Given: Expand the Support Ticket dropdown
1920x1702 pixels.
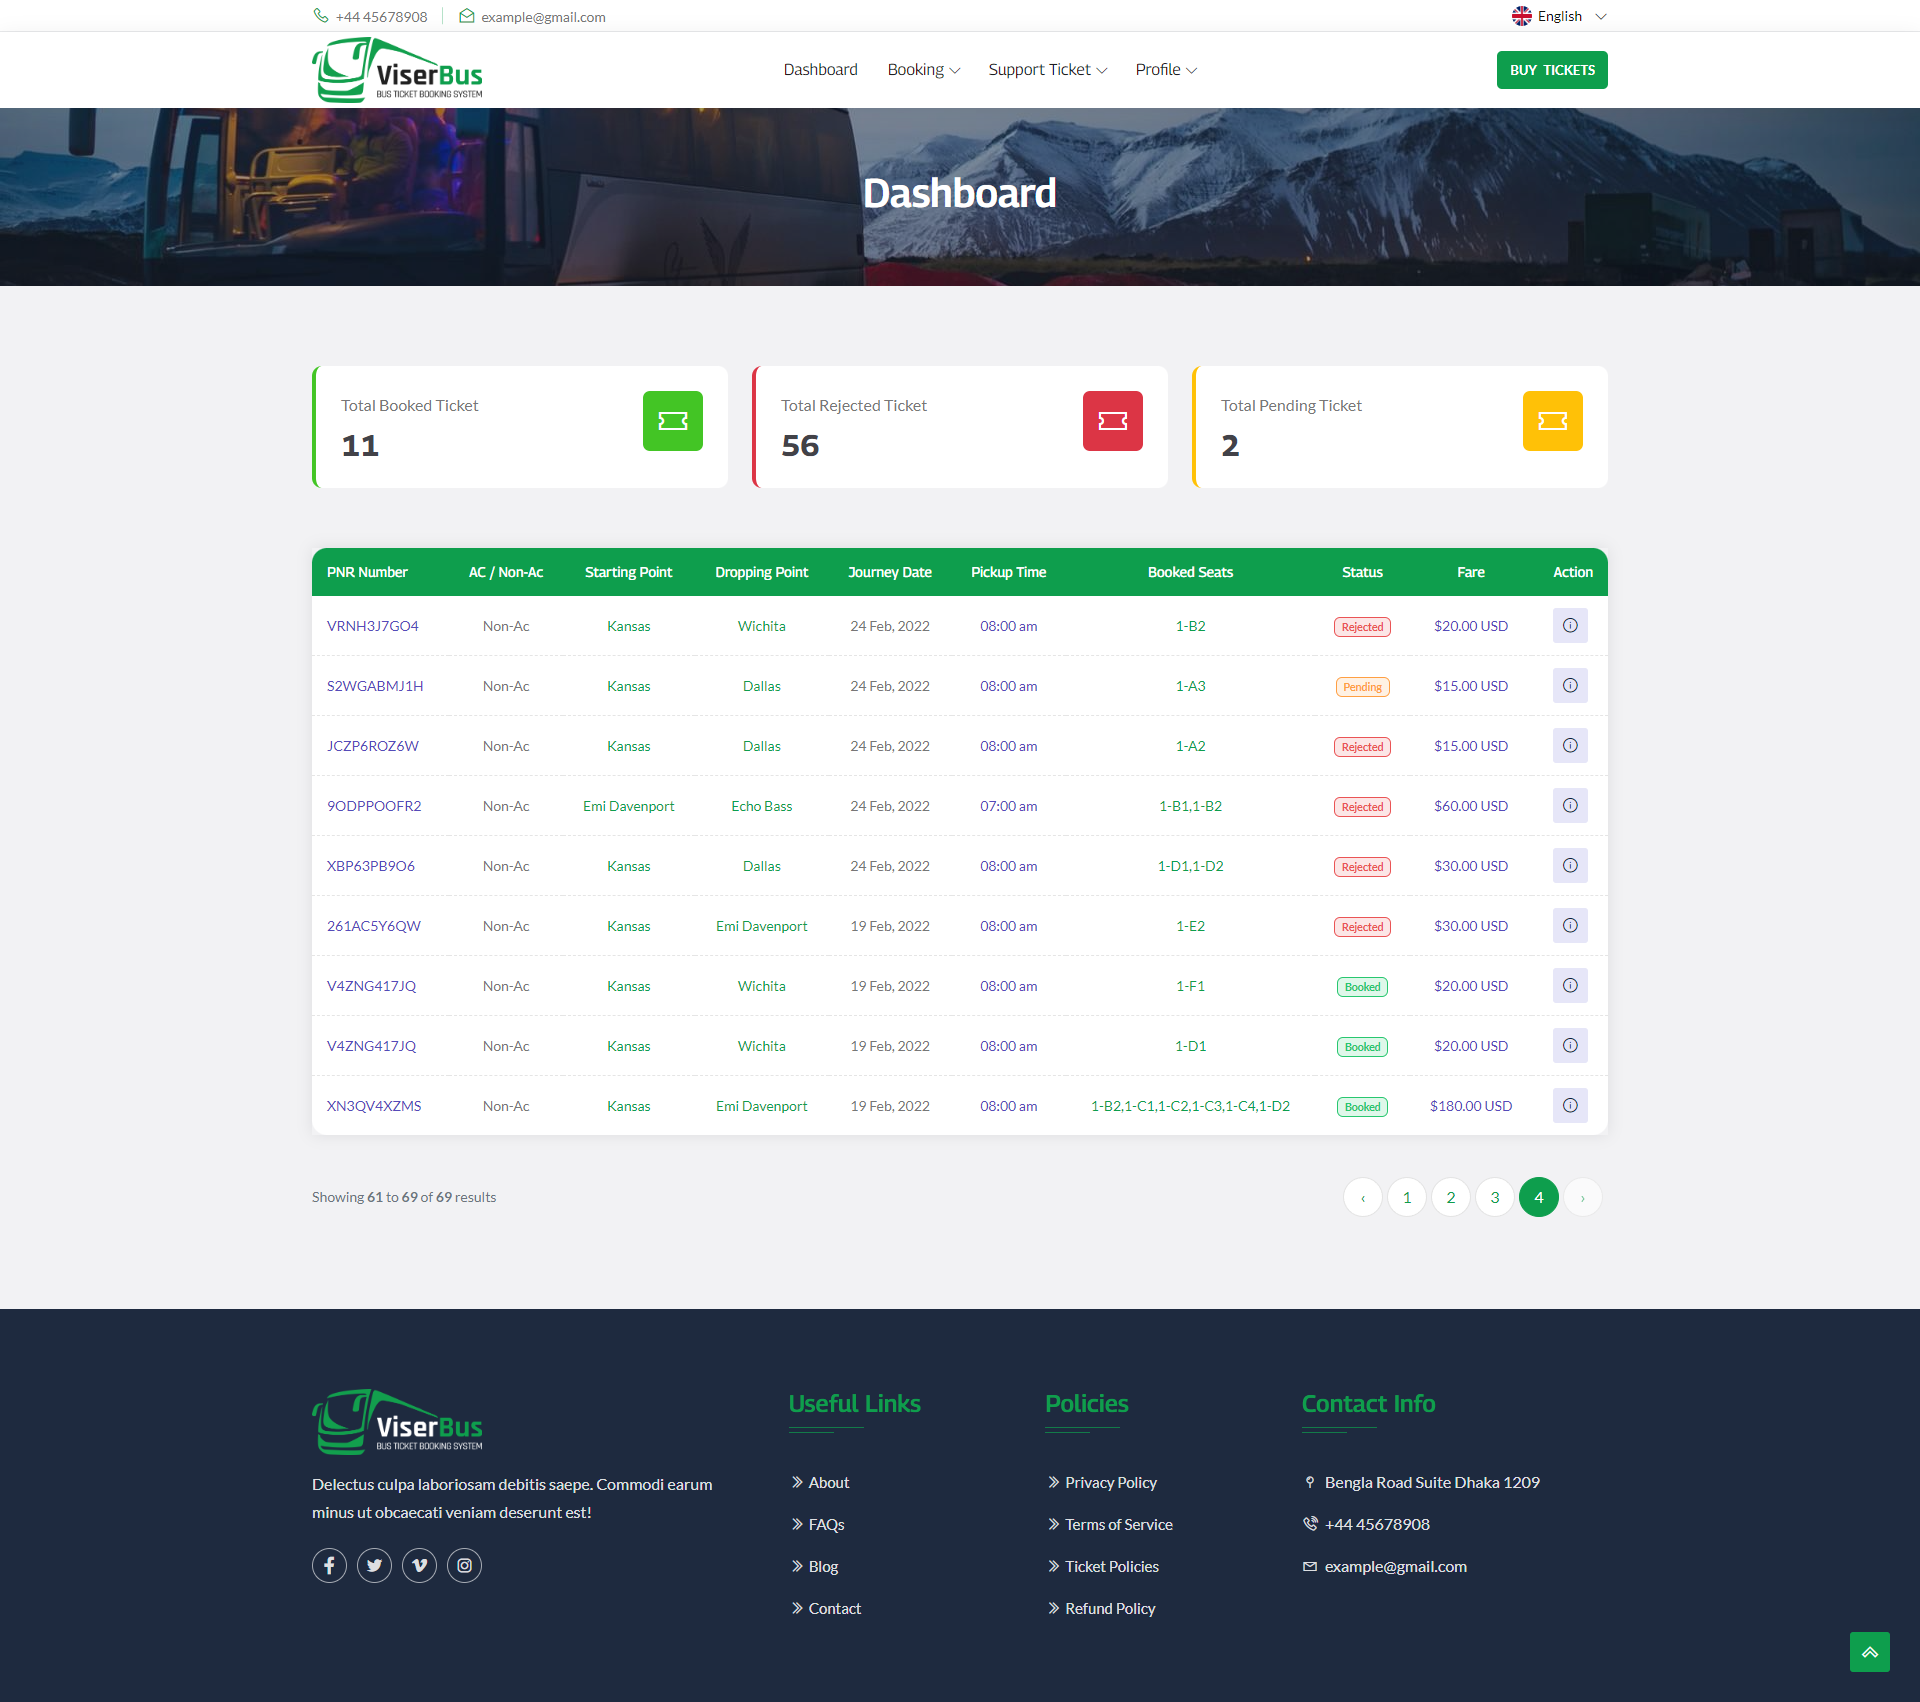Looking at the screenshot, I should [x=1046, y=69].
